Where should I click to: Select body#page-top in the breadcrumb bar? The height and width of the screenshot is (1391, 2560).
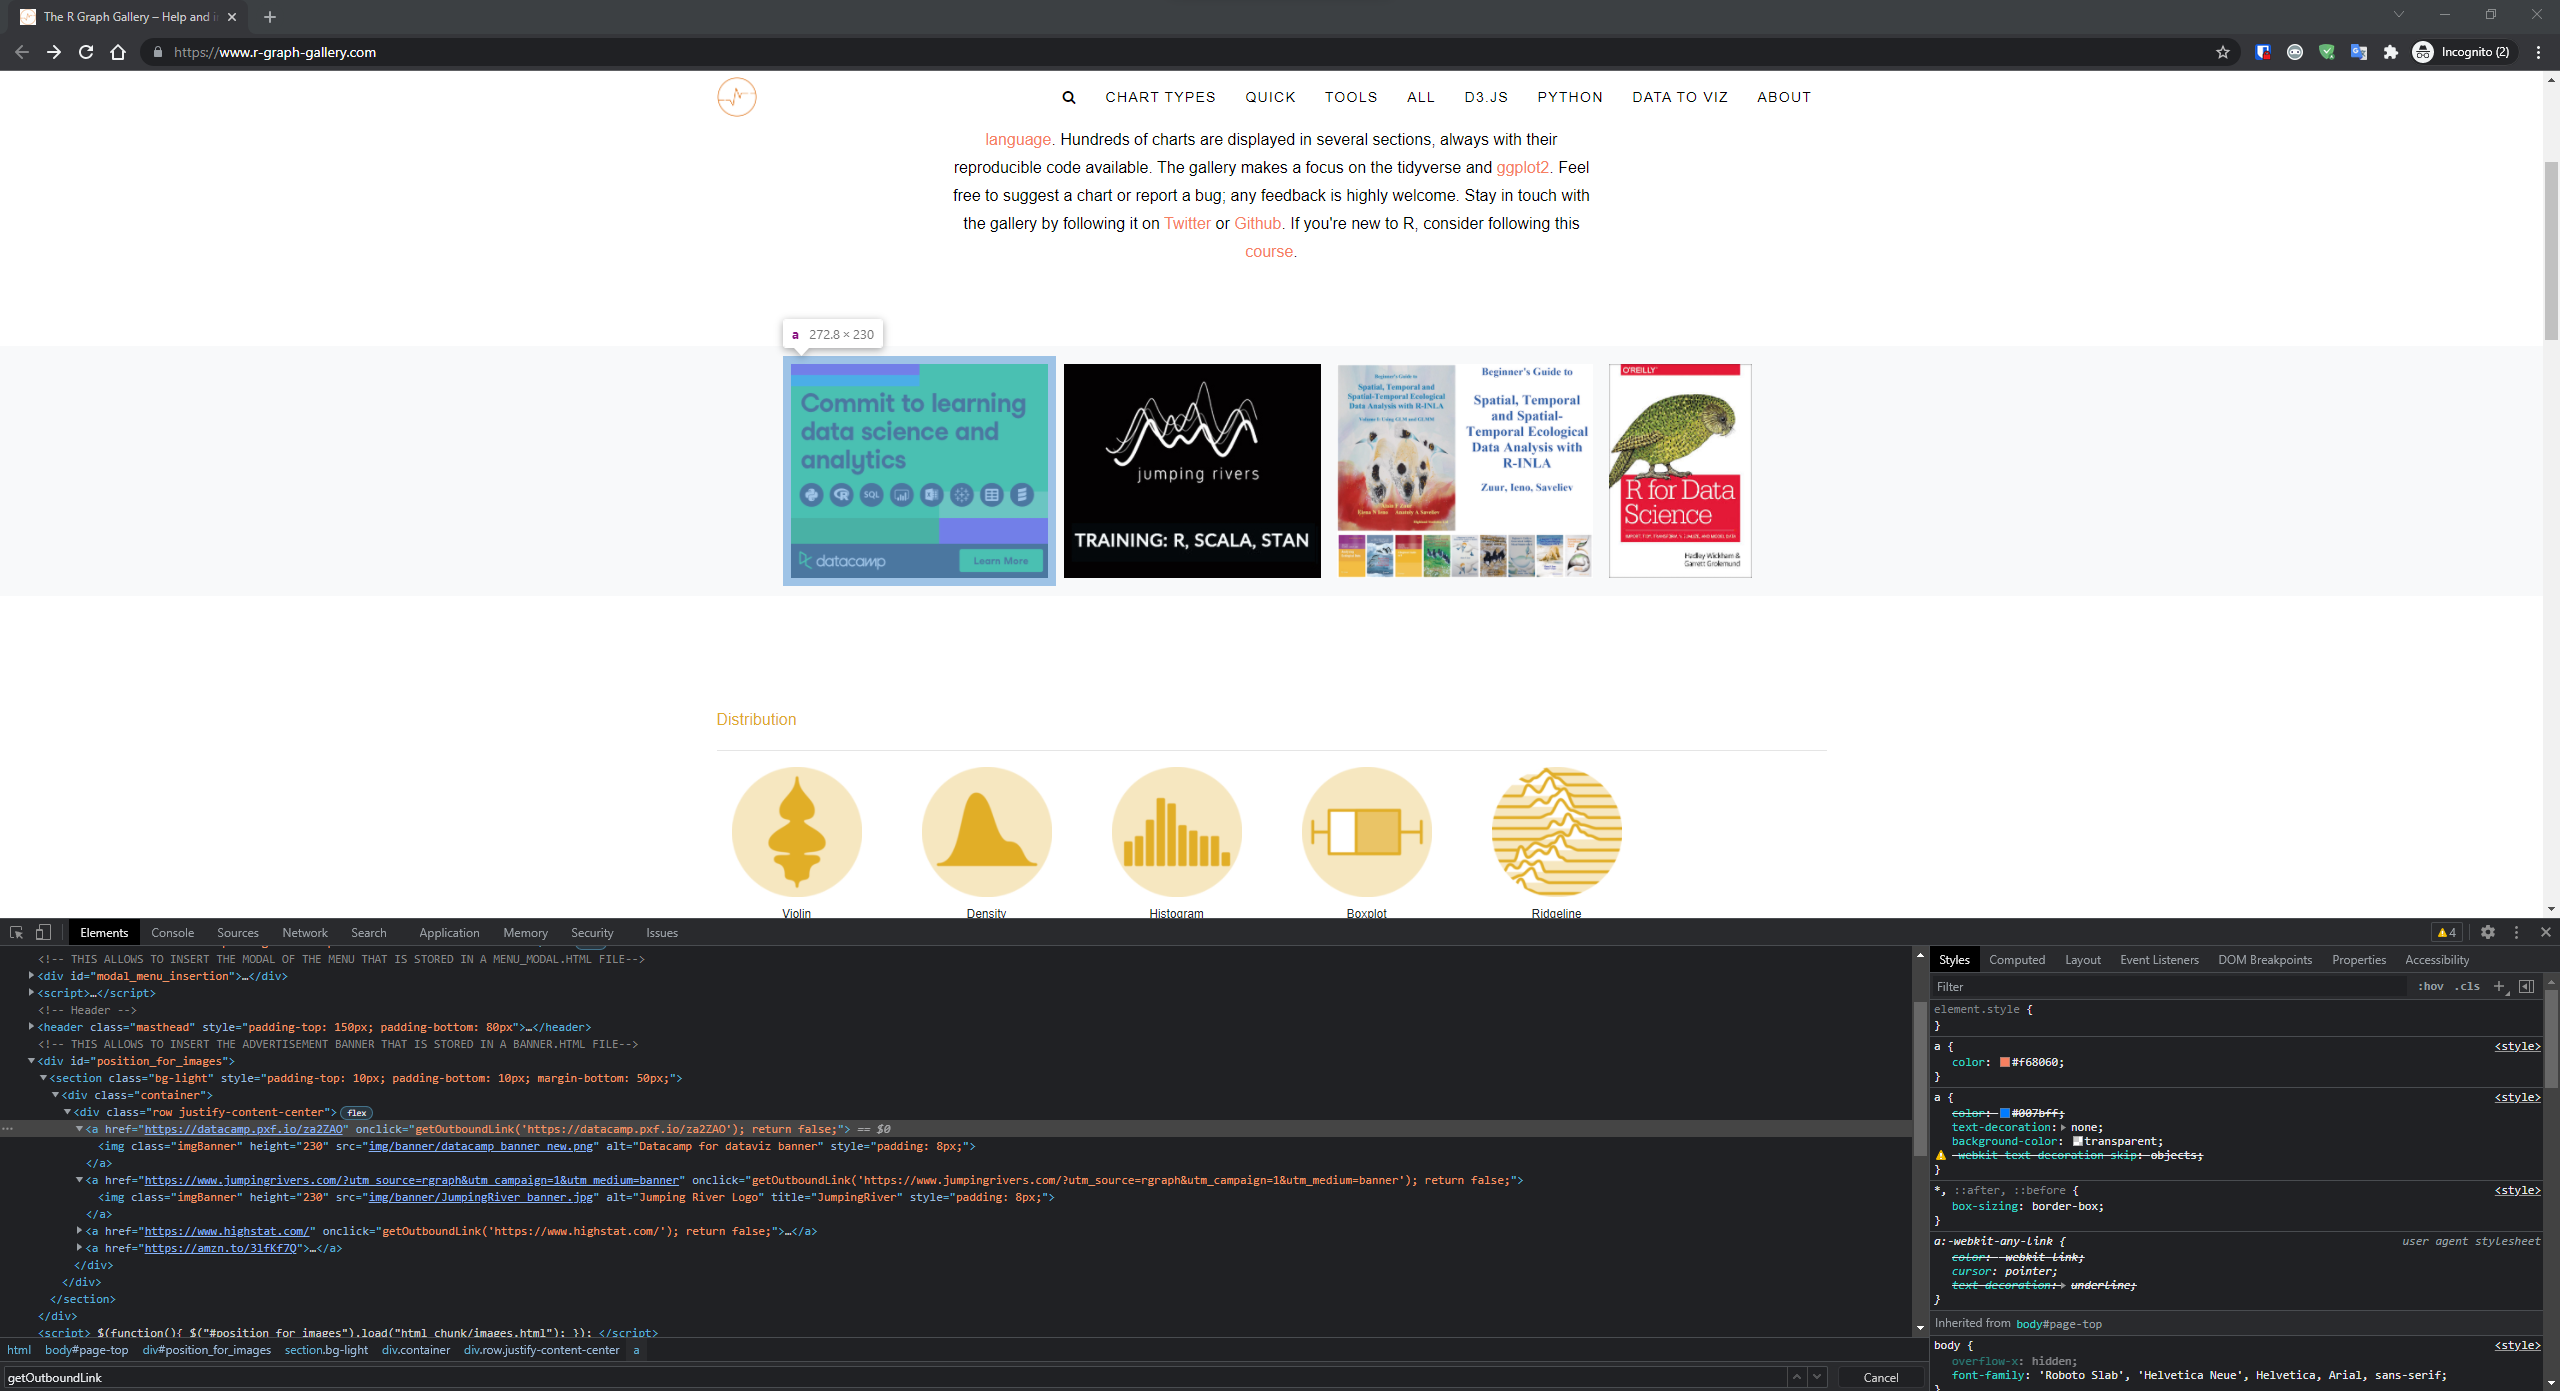87,1349
